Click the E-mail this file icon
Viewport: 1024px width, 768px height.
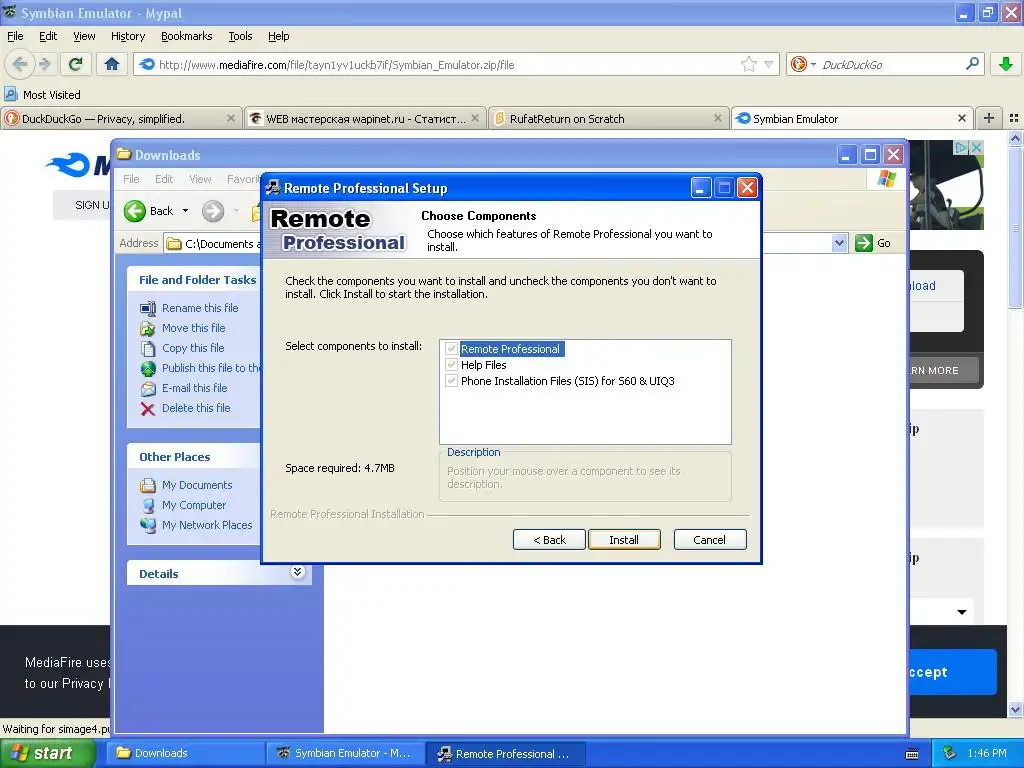148,389
